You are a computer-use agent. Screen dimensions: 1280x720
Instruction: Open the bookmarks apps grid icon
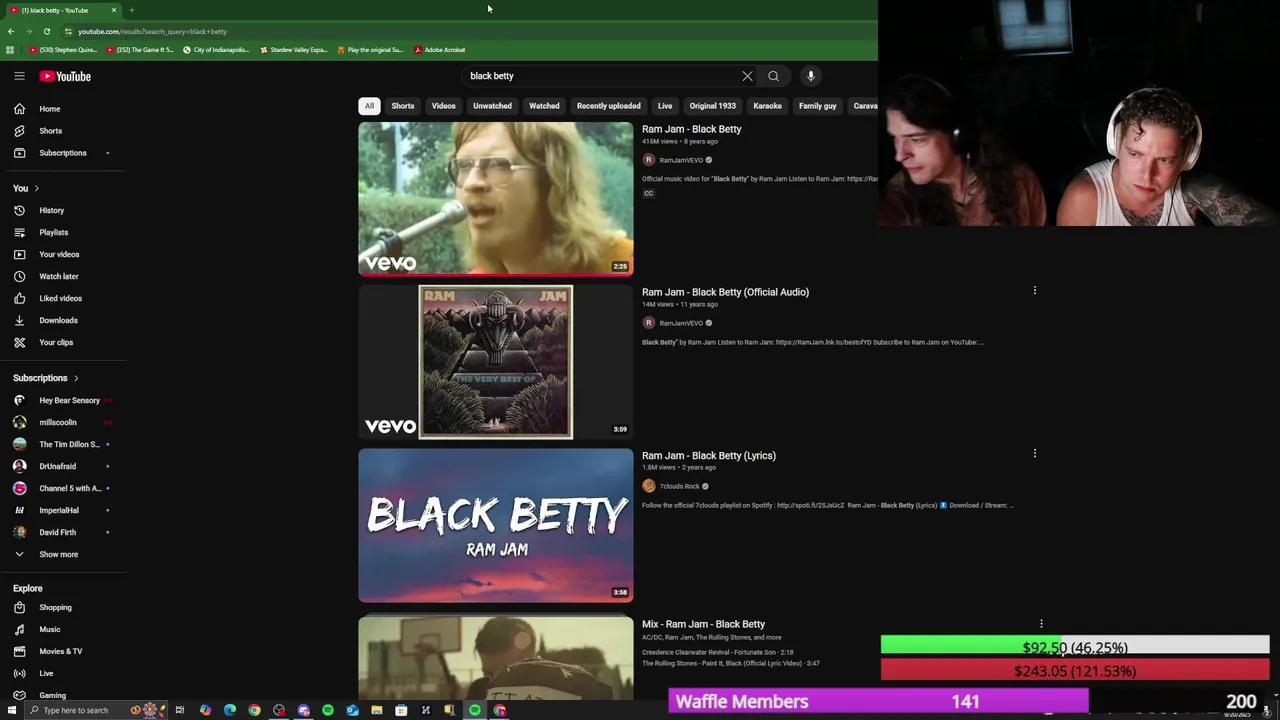pos(10,50)
